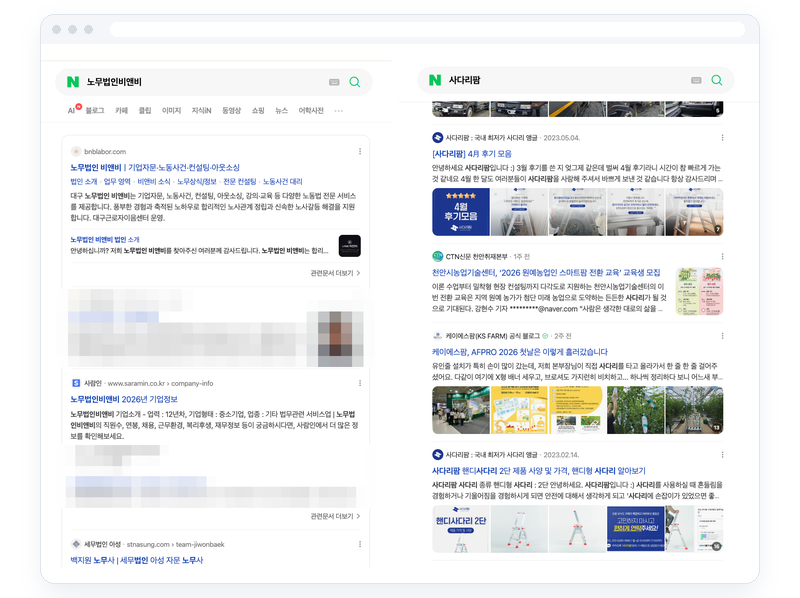Switch to the 지식iN tab
The width and height of the screenshot is (800, 598).
pos(202,111)
